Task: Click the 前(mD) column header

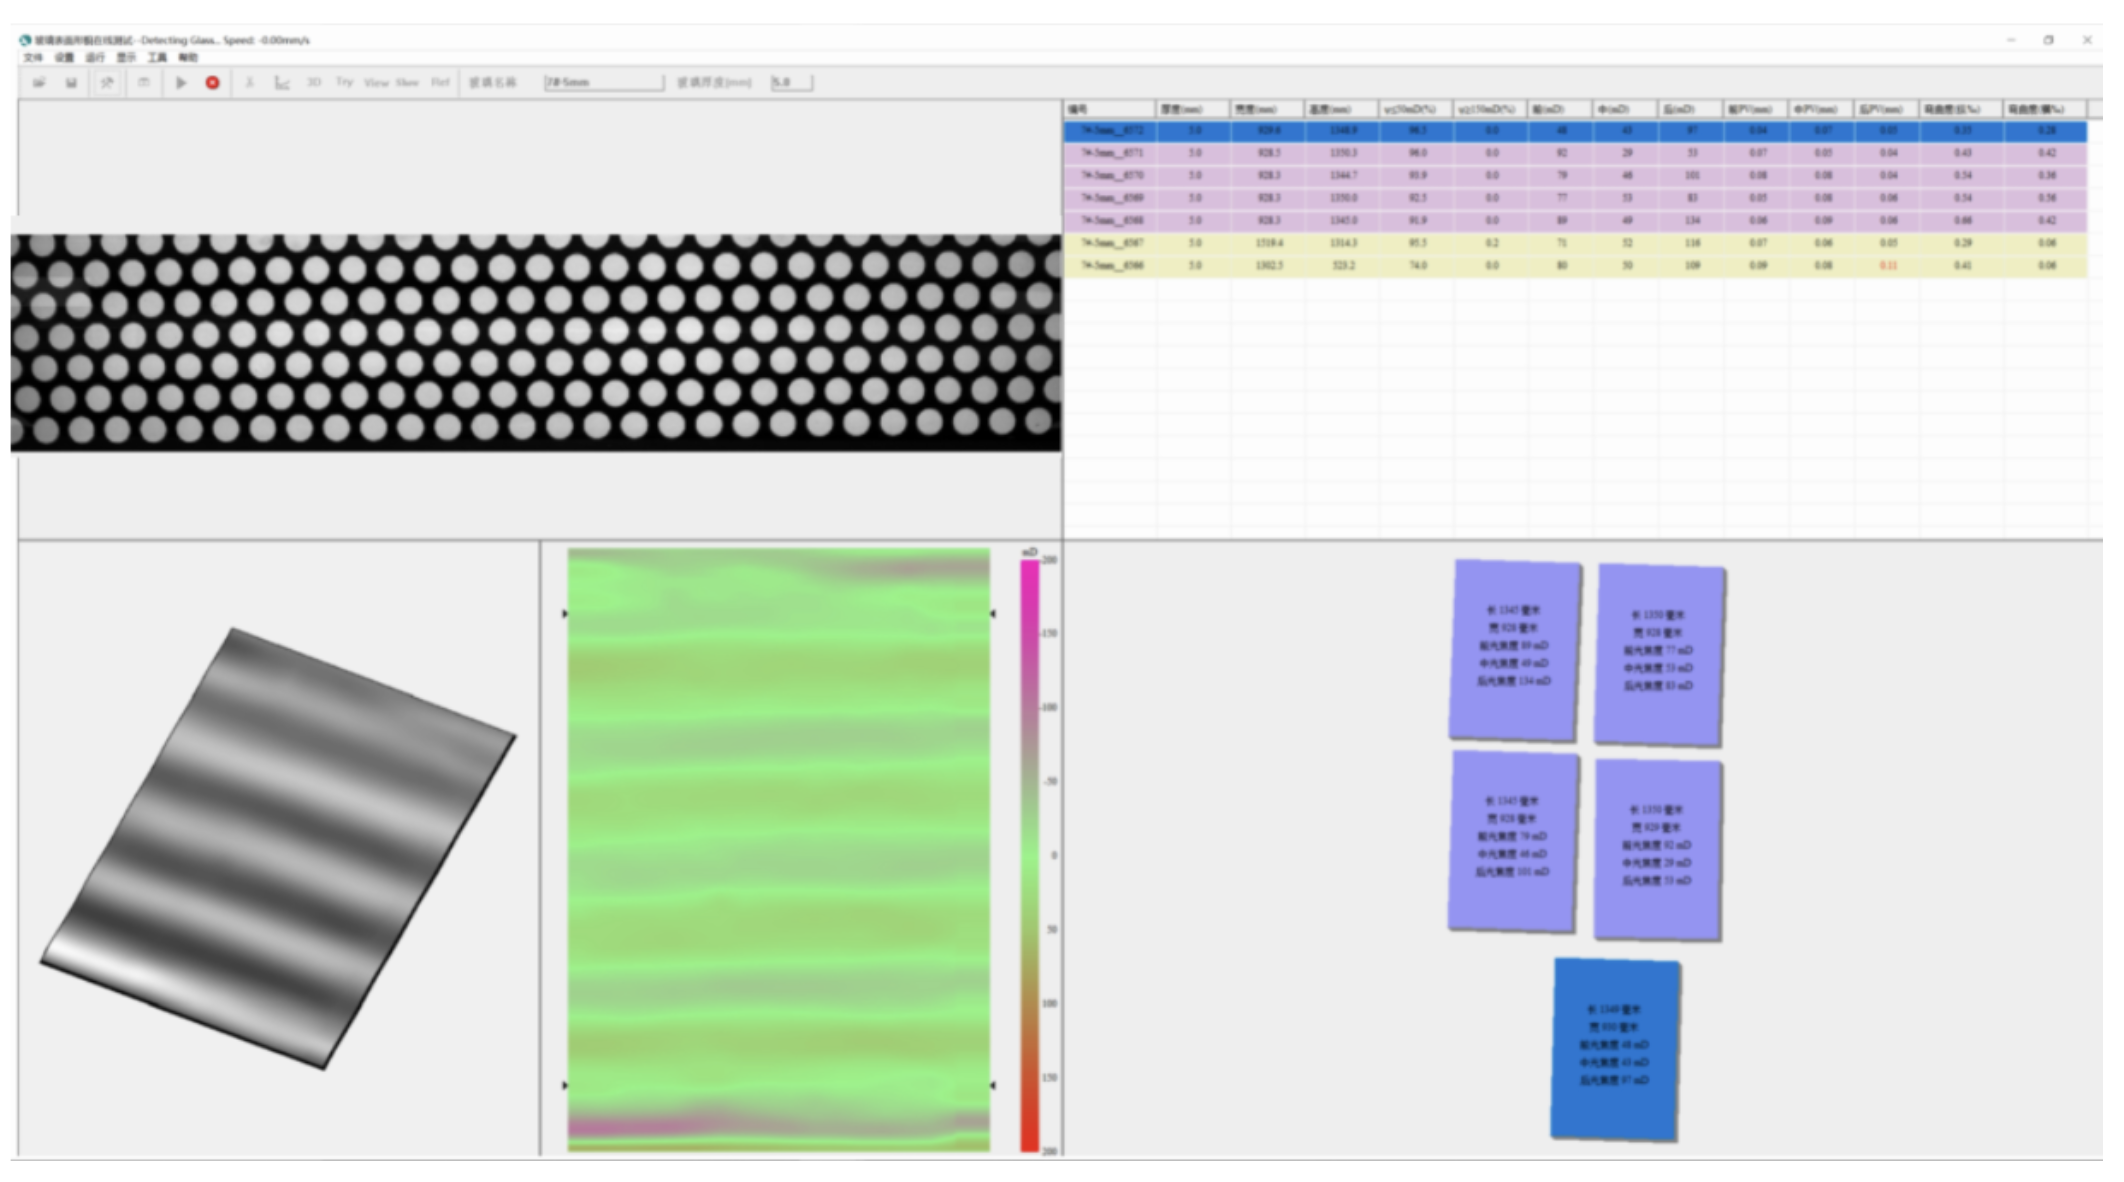Action: tap(1561, 109)
